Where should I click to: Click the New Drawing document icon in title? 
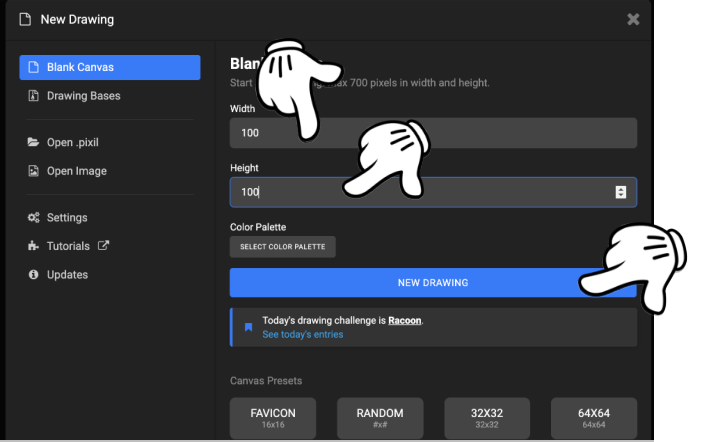point(26,19)
